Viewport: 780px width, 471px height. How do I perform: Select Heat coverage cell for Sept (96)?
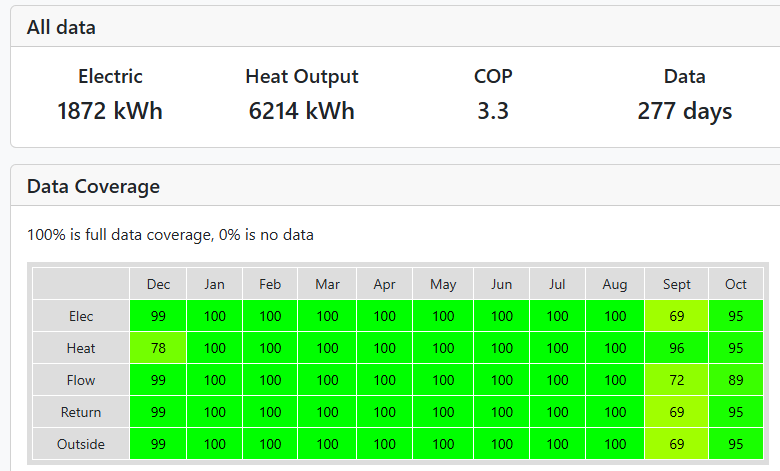pos(676,348)
